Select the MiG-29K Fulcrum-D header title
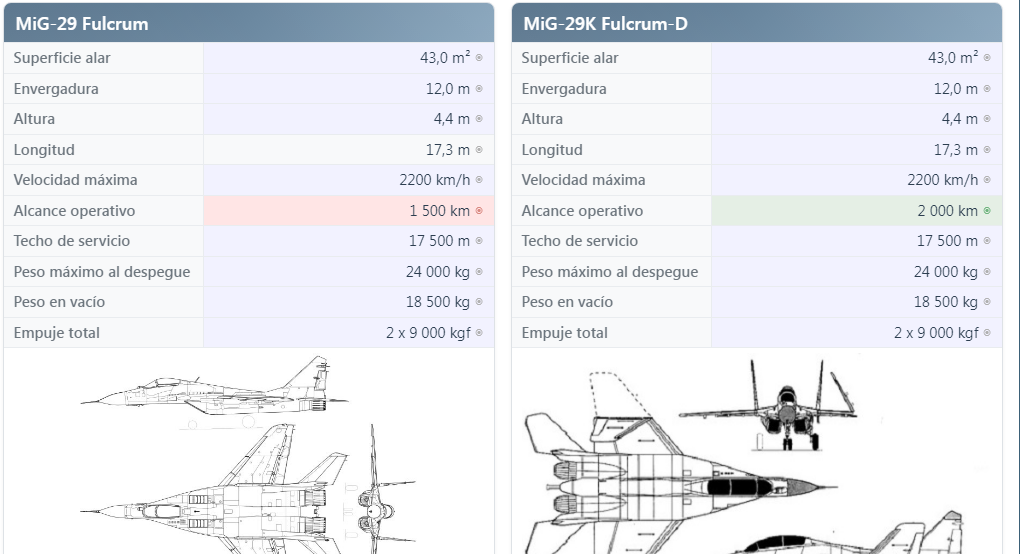The image size is (1020, 554). click(x=605, y=24)
